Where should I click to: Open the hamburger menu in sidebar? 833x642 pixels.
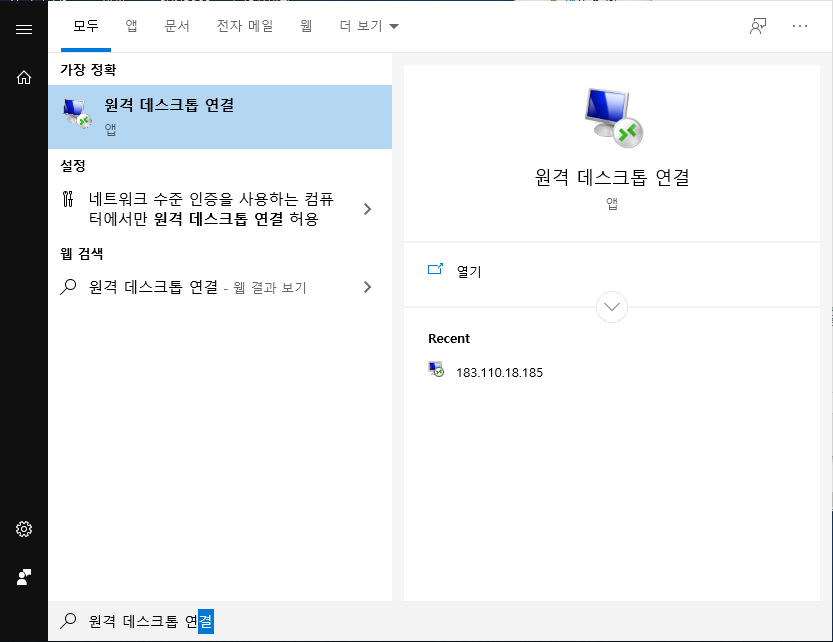pyautogui.click(x=24, y=29)
